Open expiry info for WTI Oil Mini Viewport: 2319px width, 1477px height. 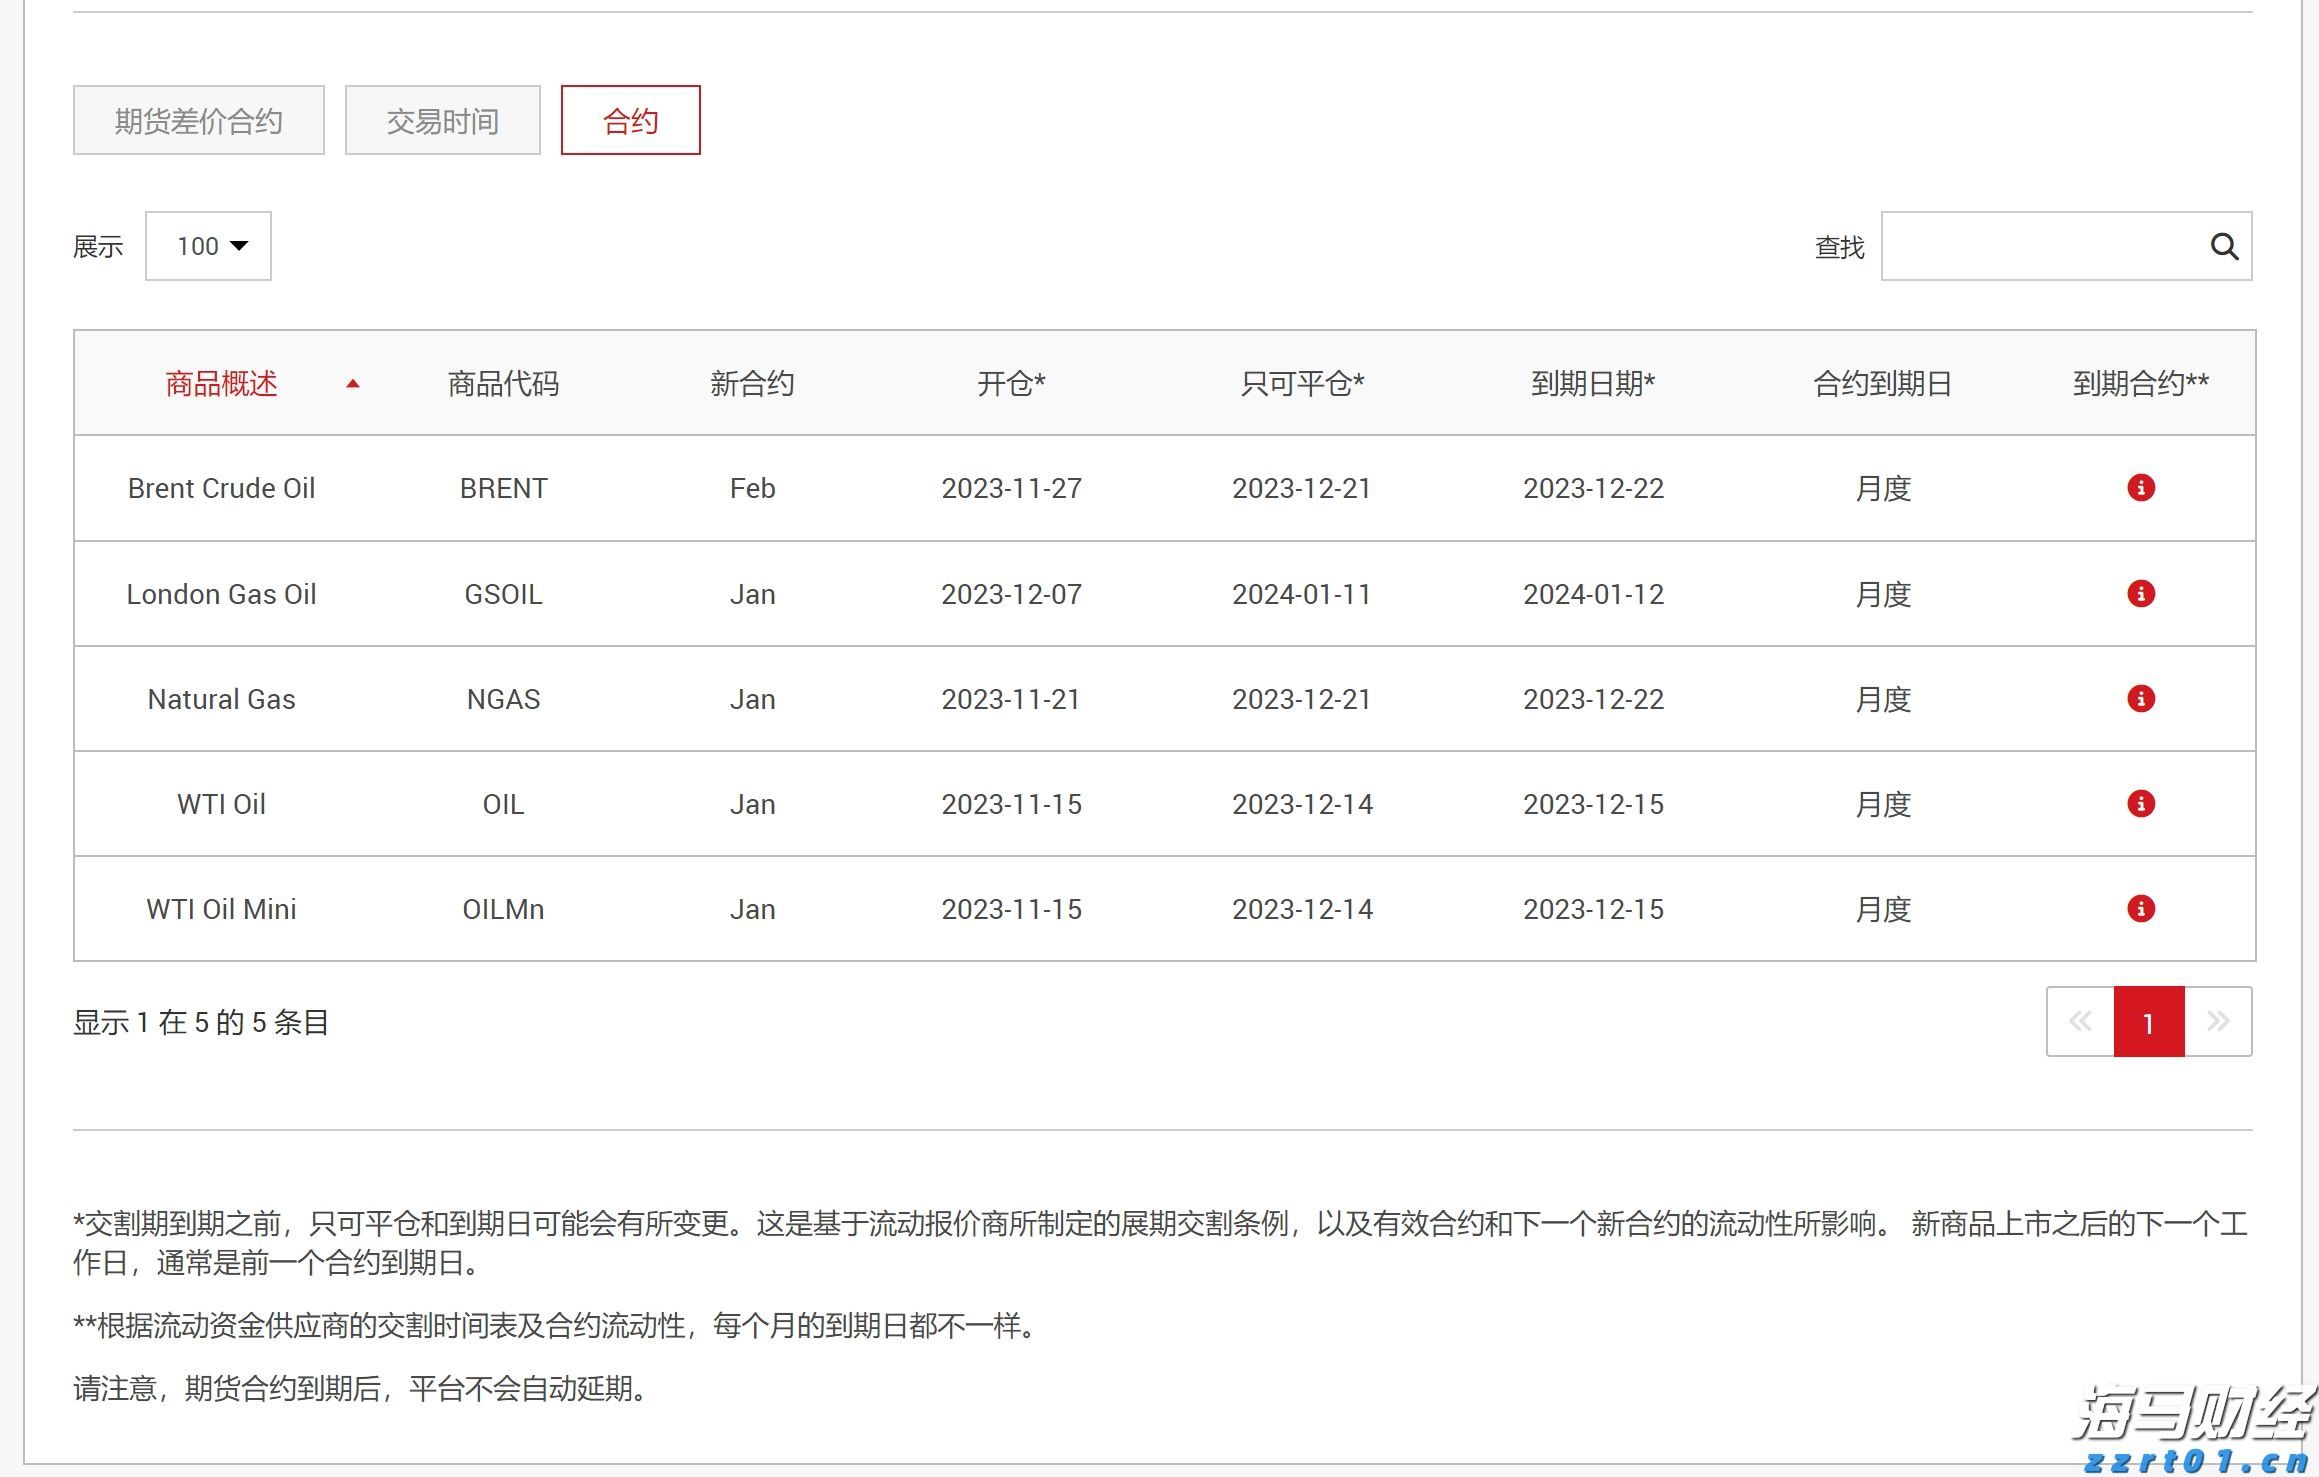tap(2140, 909)
